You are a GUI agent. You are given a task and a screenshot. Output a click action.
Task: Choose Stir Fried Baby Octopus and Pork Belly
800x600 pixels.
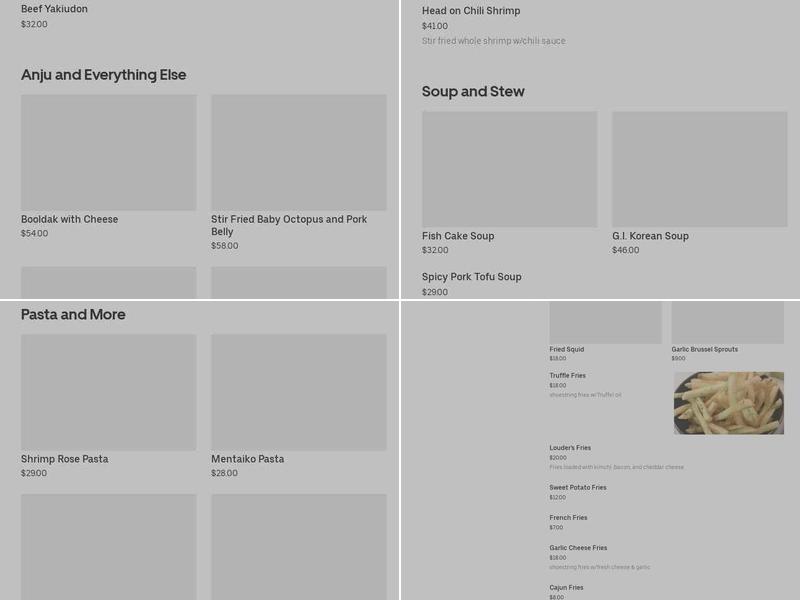click(289, 225)
